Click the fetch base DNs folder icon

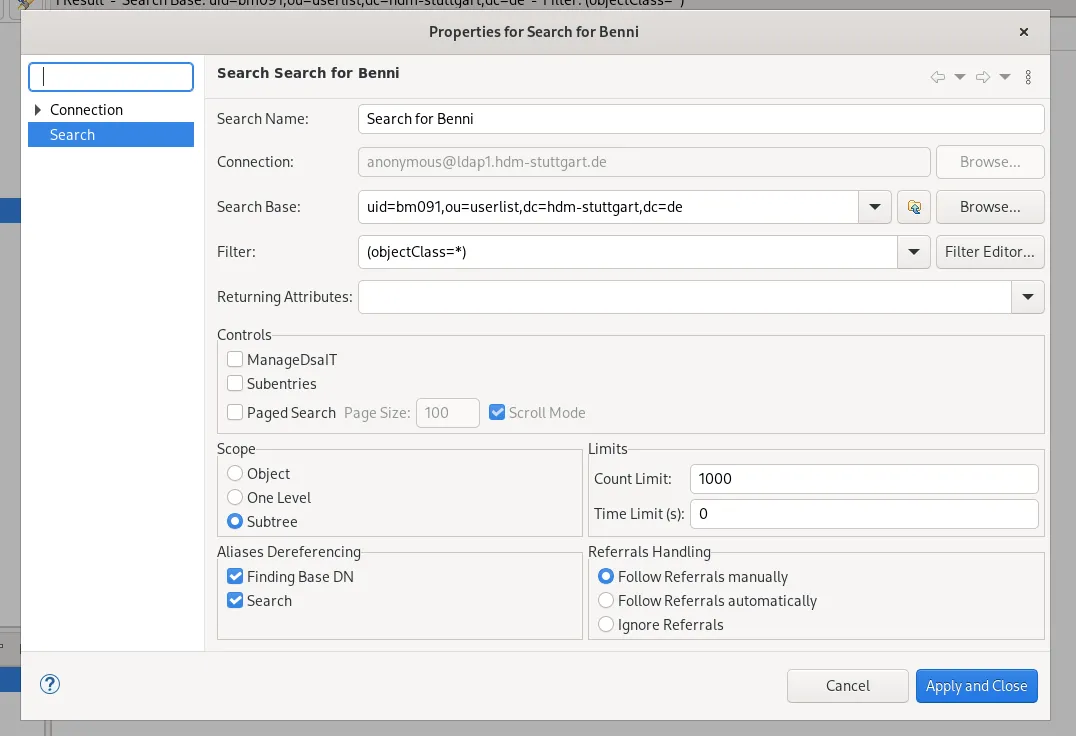[x=913, y=207]
